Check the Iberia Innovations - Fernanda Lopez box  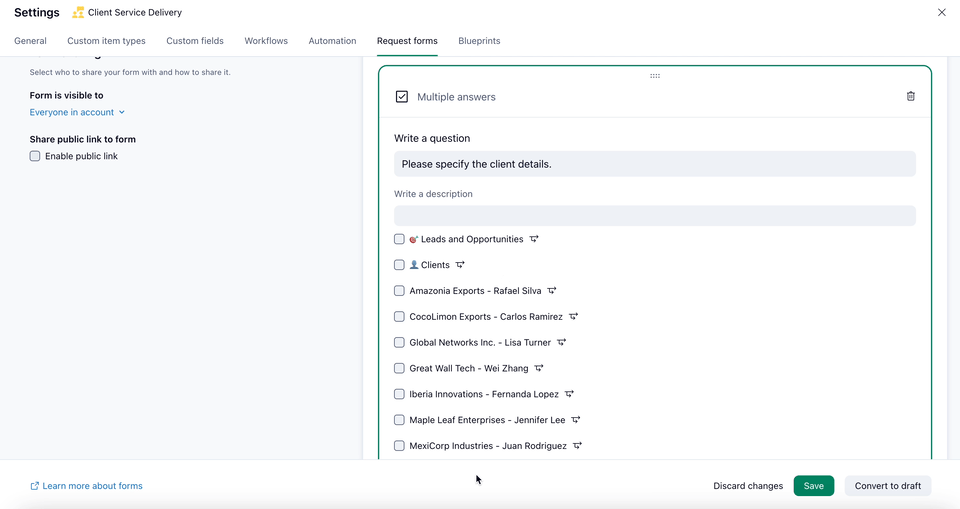(x=399, y=394)
